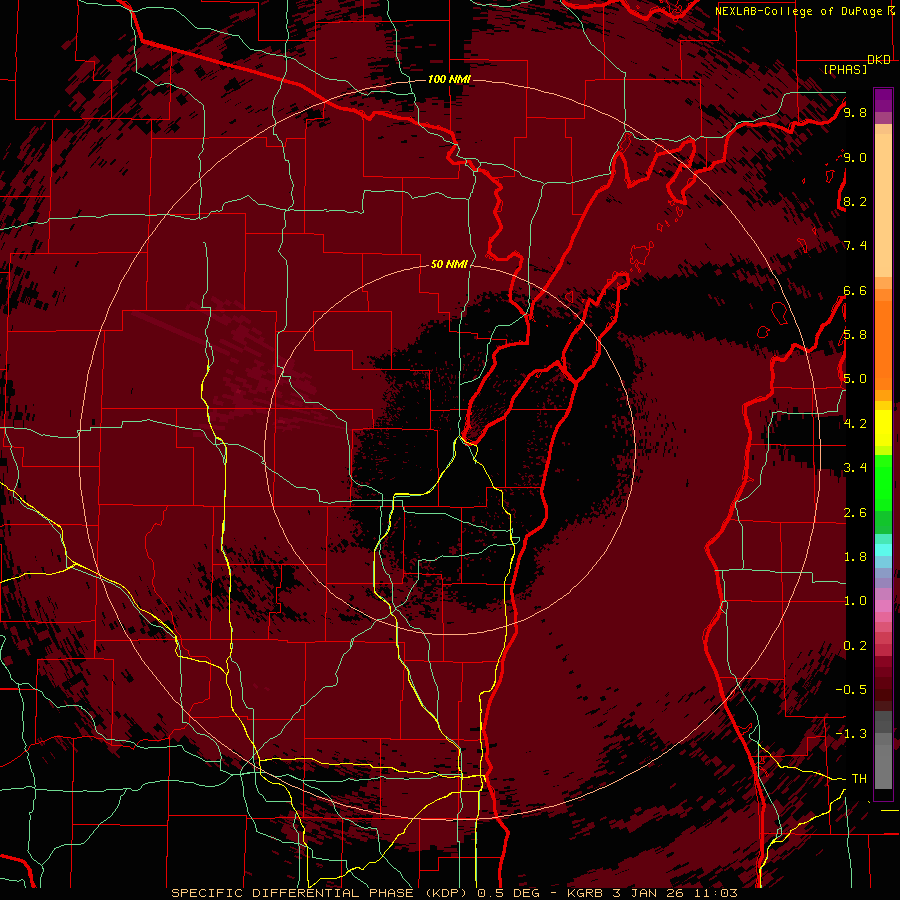Viewport: 900px width, 900px height.
Task: Click the (KDP) abbreviation in the caption
Action: click(x=448, y=893)
